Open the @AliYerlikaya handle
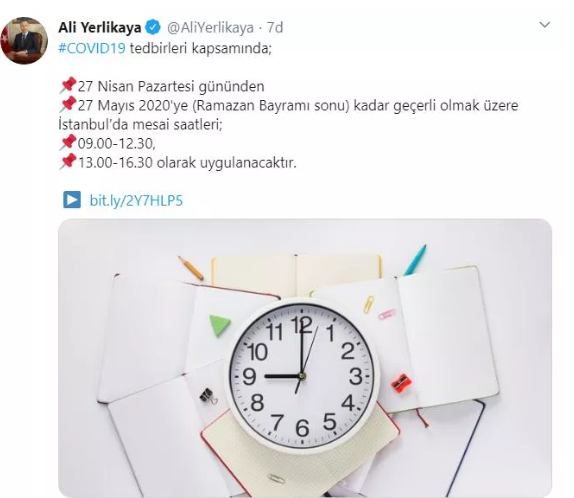This screenshot has width=574, height=498. (210, 28)
